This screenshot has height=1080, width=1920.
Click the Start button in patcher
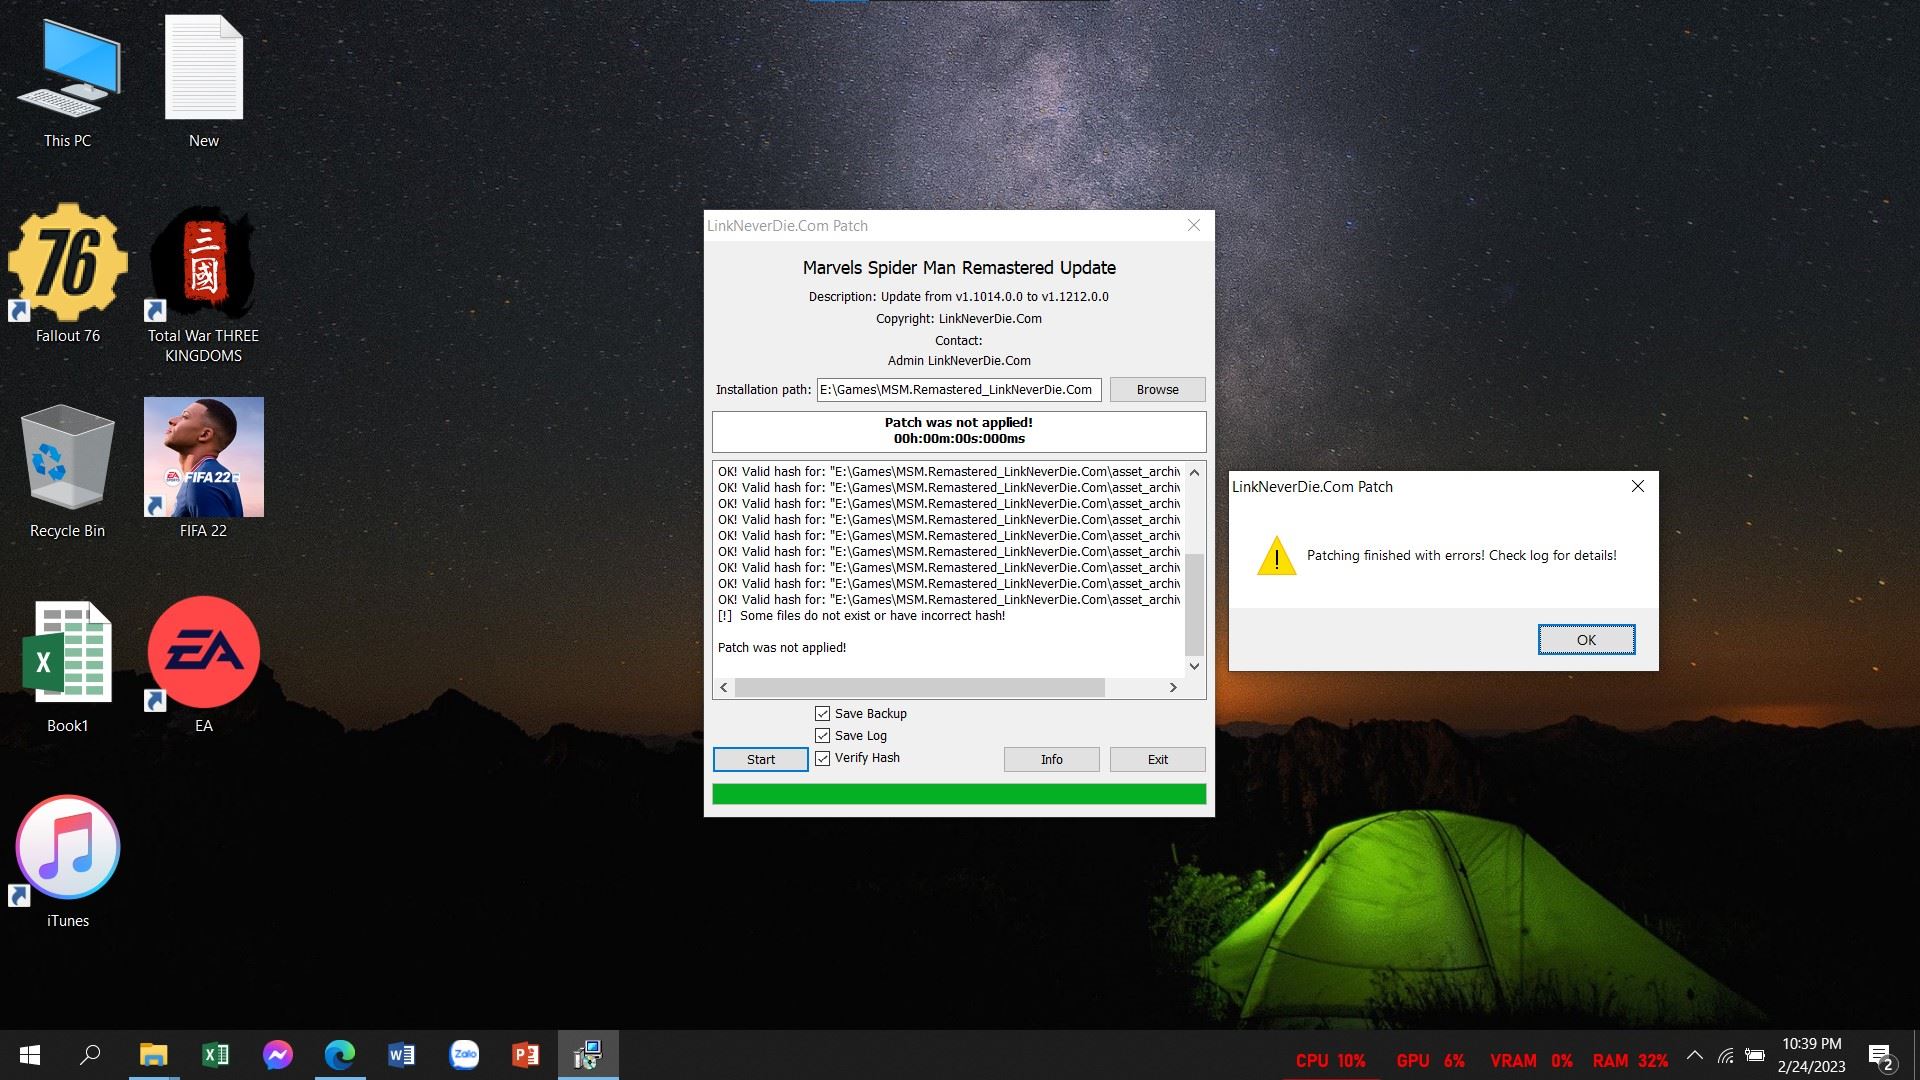coord(761,760)
